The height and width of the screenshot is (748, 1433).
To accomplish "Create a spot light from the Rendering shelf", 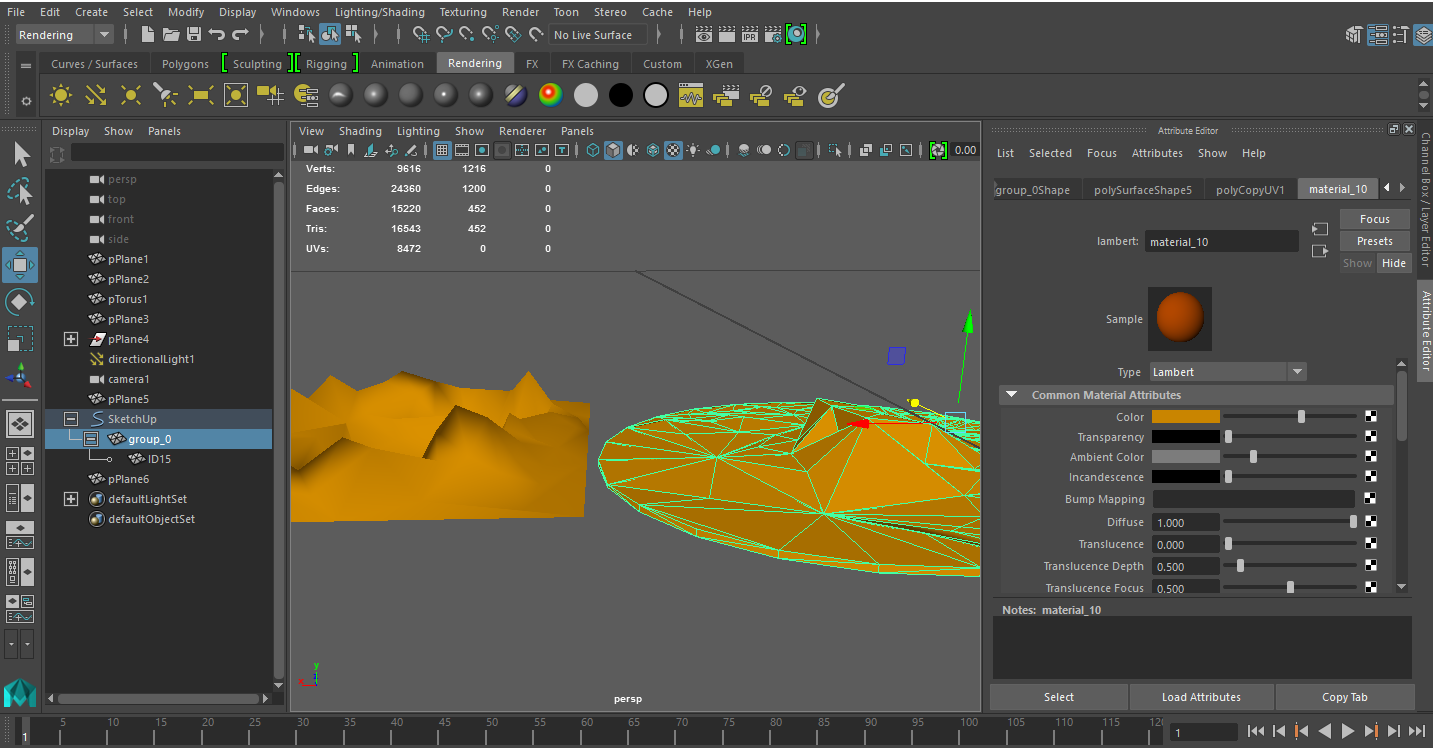I will pos(164,95).
